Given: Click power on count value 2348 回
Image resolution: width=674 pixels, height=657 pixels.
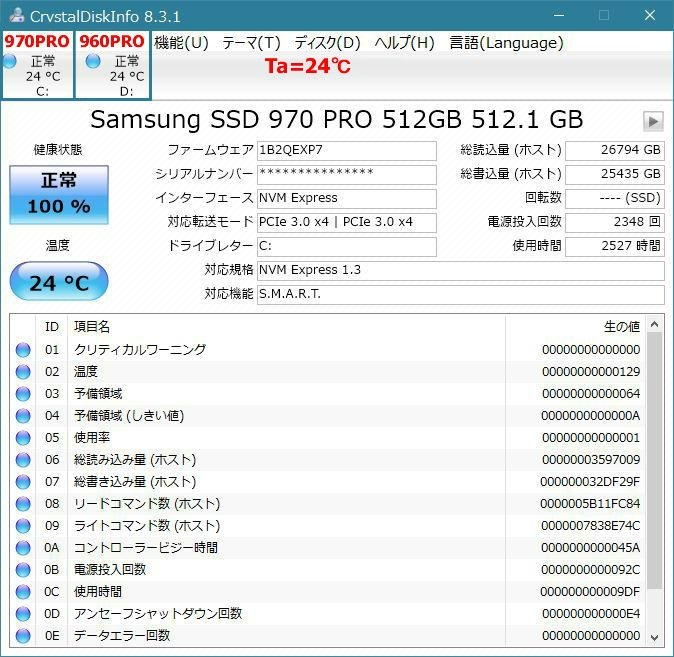Looking at the screenshot, I should coord(615,223).
